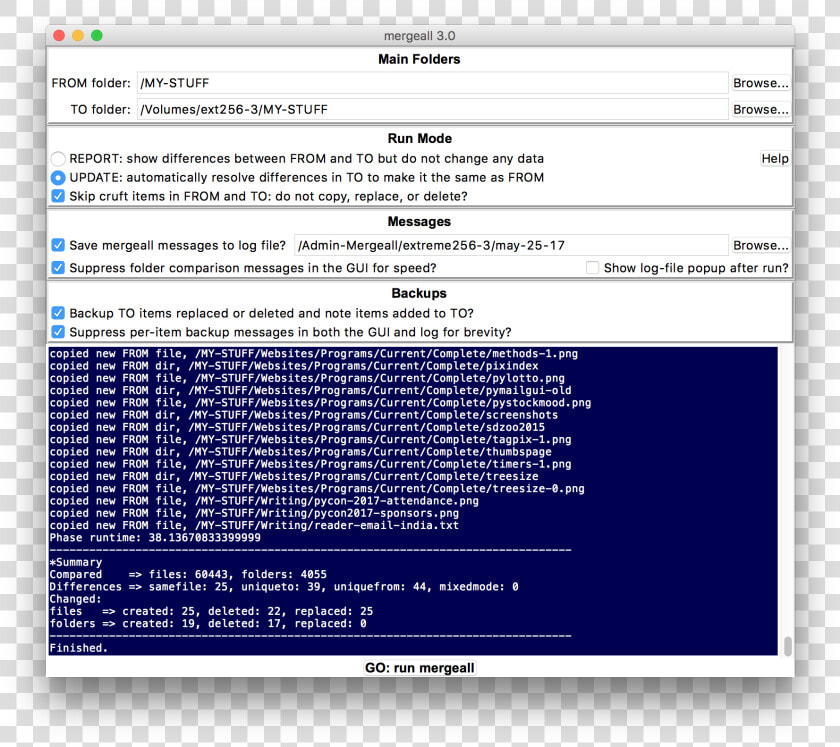The width and height of the screenshot is (840, 747).
Task: Click the TO folder path field
Action: (x=432, y=109)
